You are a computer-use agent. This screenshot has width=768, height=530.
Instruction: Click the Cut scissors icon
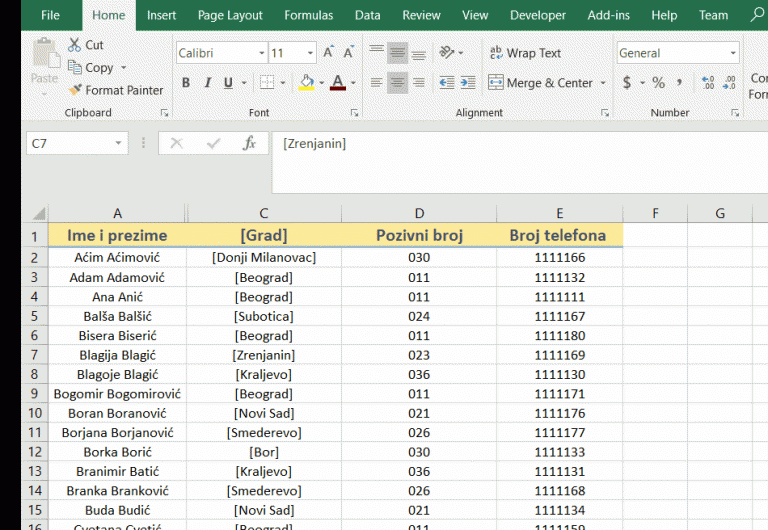click(x=74, y=45)
